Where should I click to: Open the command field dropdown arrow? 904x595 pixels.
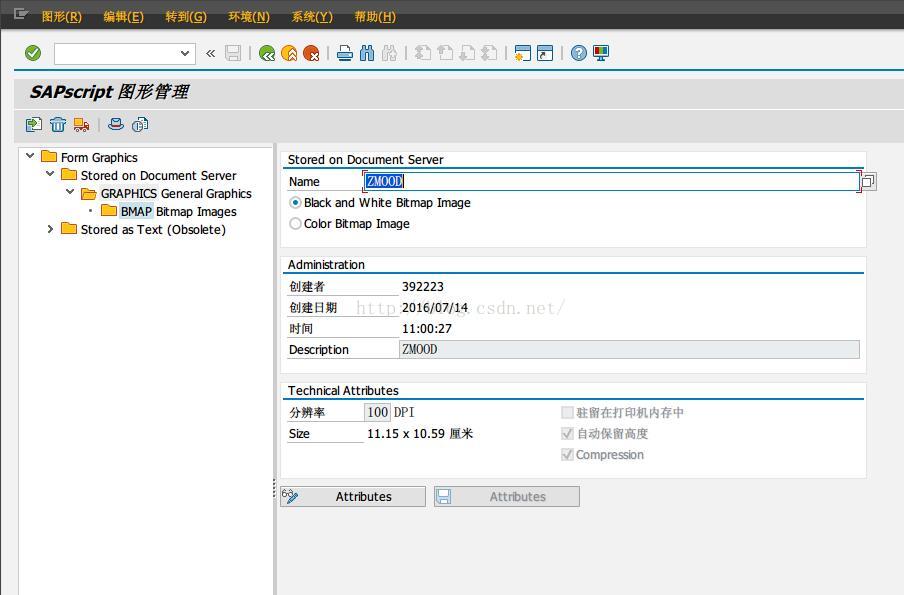184,54
